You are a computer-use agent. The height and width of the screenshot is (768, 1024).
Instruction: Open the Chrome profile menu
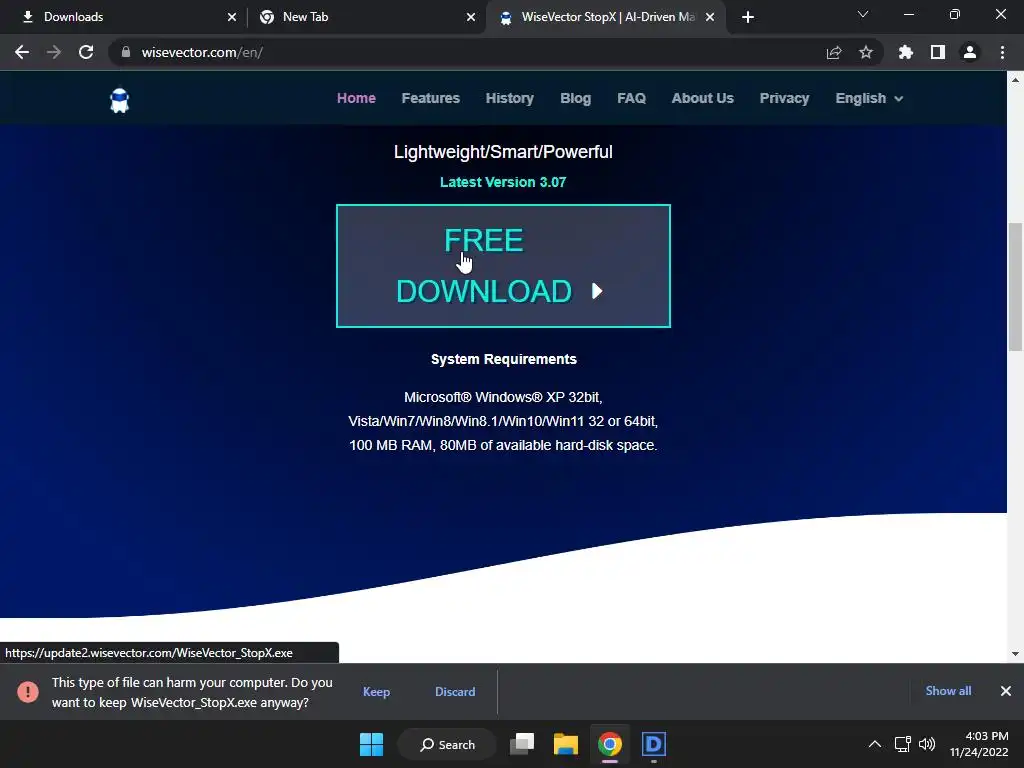(x=970, y=52)
